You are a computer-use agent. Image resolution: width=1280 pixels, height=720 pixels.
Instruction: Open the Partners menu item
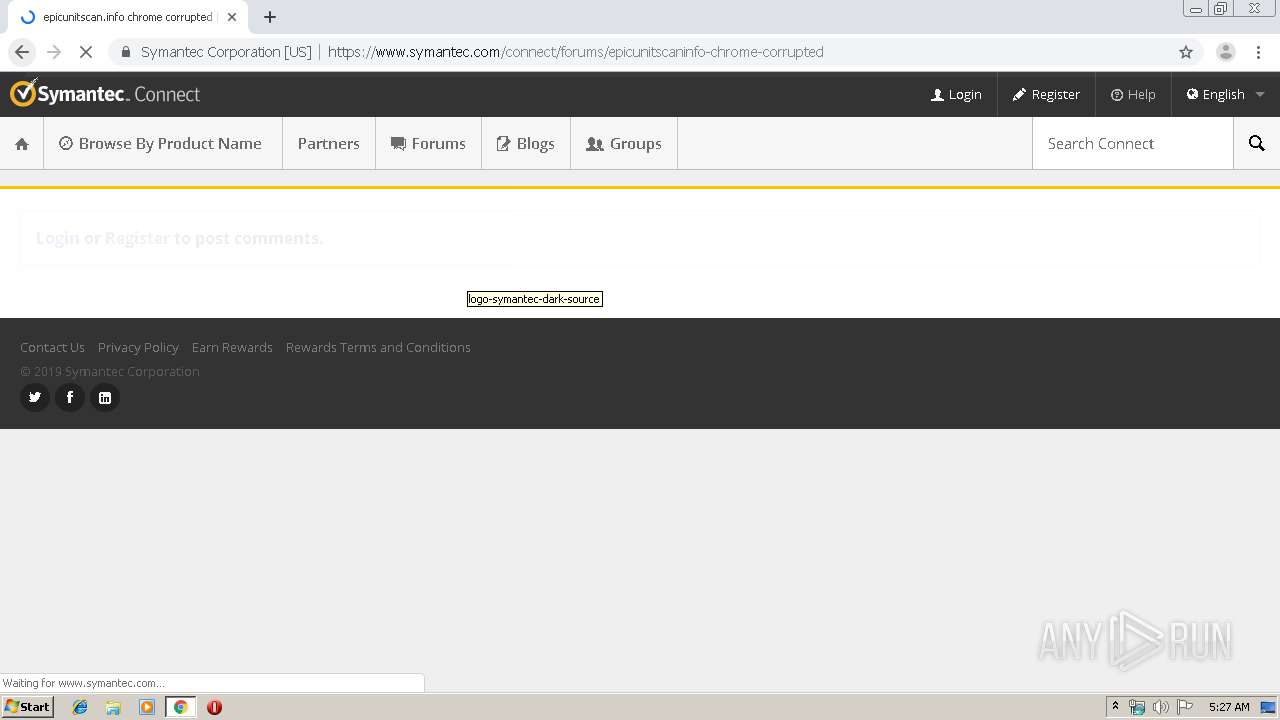click(x=328, y=143)
